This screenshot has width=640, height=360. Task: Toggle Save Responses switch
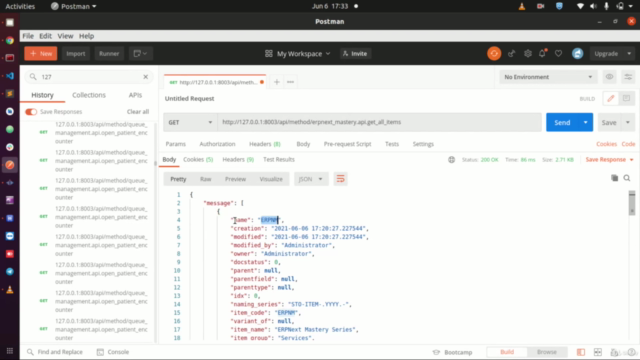[31, 112]
